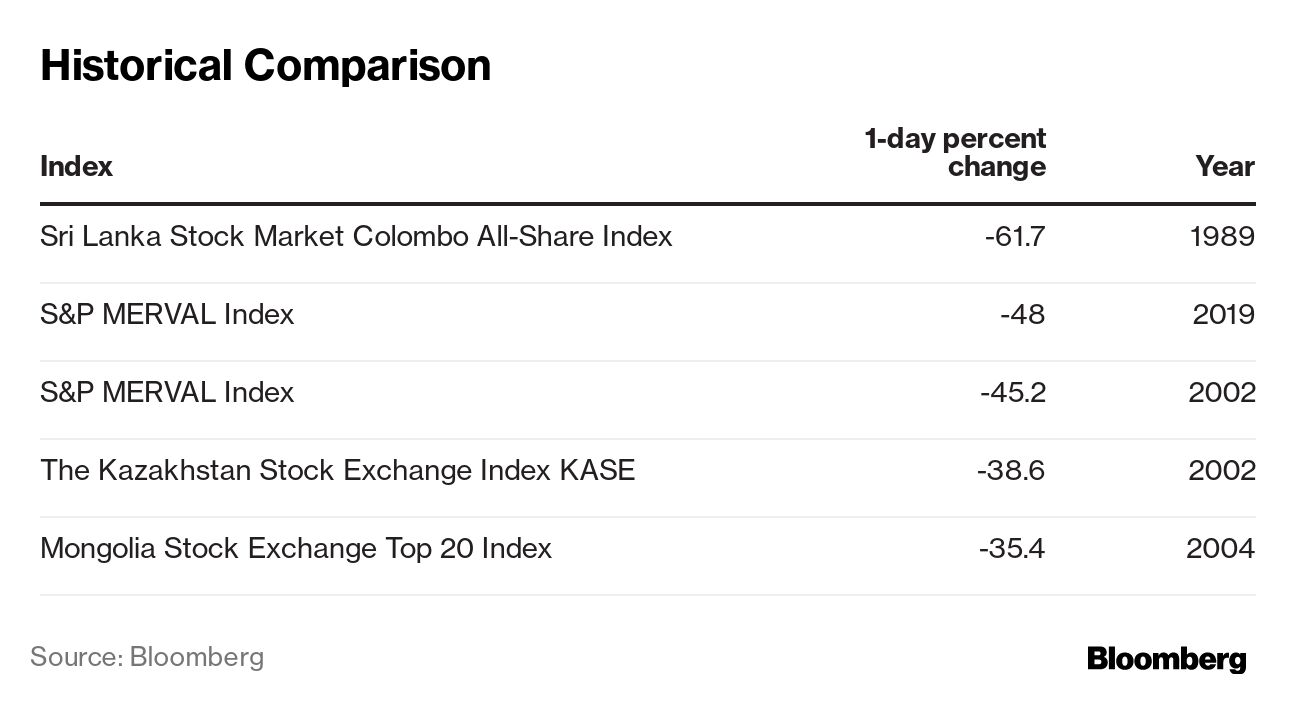Click the 1-day percent change column header
This screenshot has height=714, width=1296.
(955, 152)
